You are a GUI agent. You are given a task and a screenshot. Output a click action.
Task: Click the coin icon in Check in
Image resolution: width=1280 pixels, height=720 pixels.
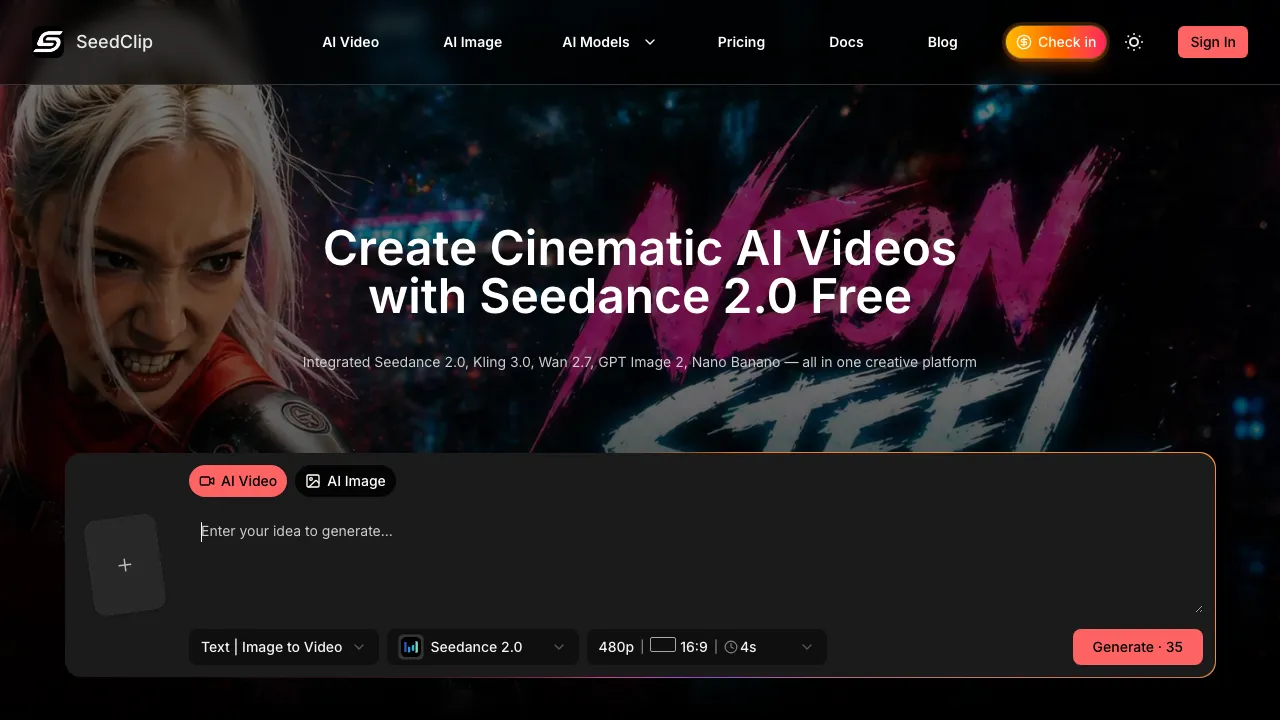pos(1024,42)
